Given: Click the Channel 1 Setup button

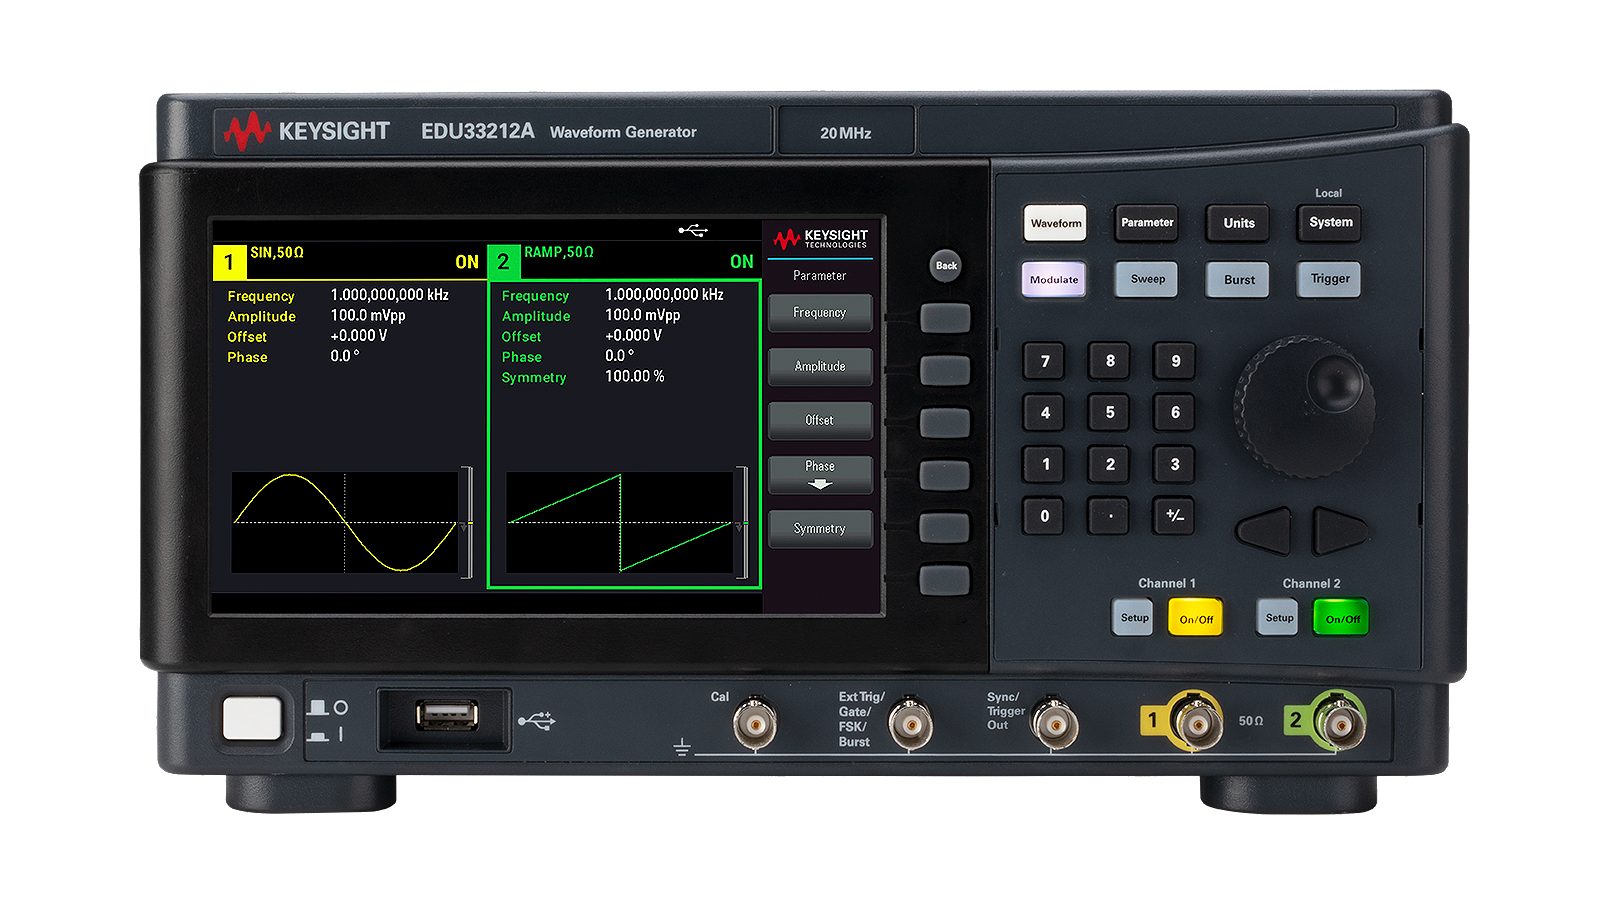Looking at the screenshot, I should click(1134, 618).
